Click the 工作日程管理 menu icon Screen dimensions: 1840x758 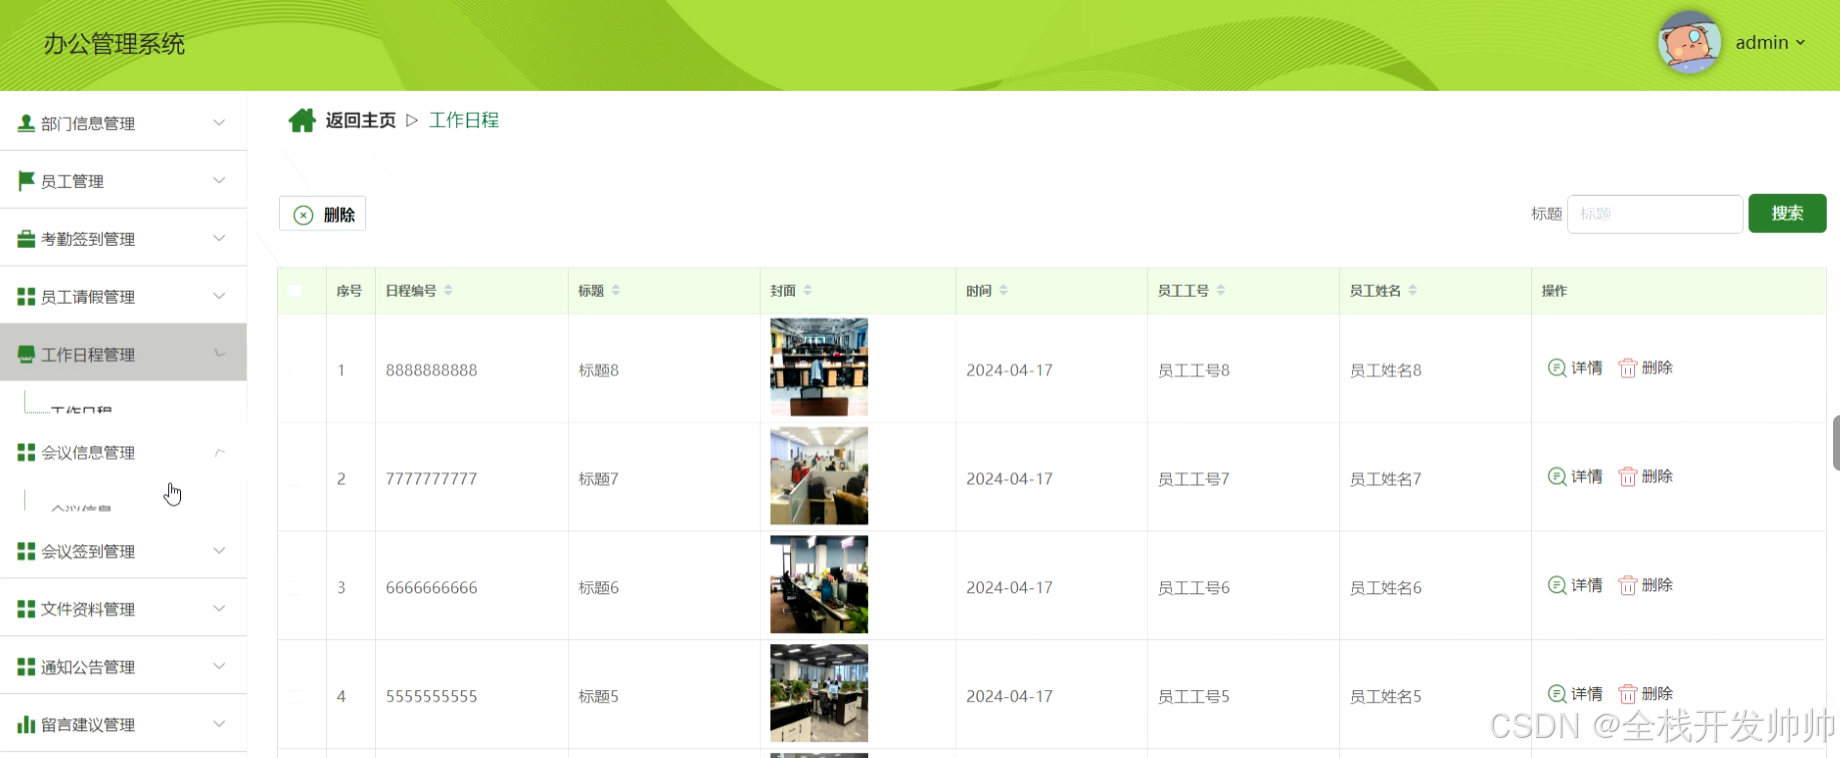(26, 354)
